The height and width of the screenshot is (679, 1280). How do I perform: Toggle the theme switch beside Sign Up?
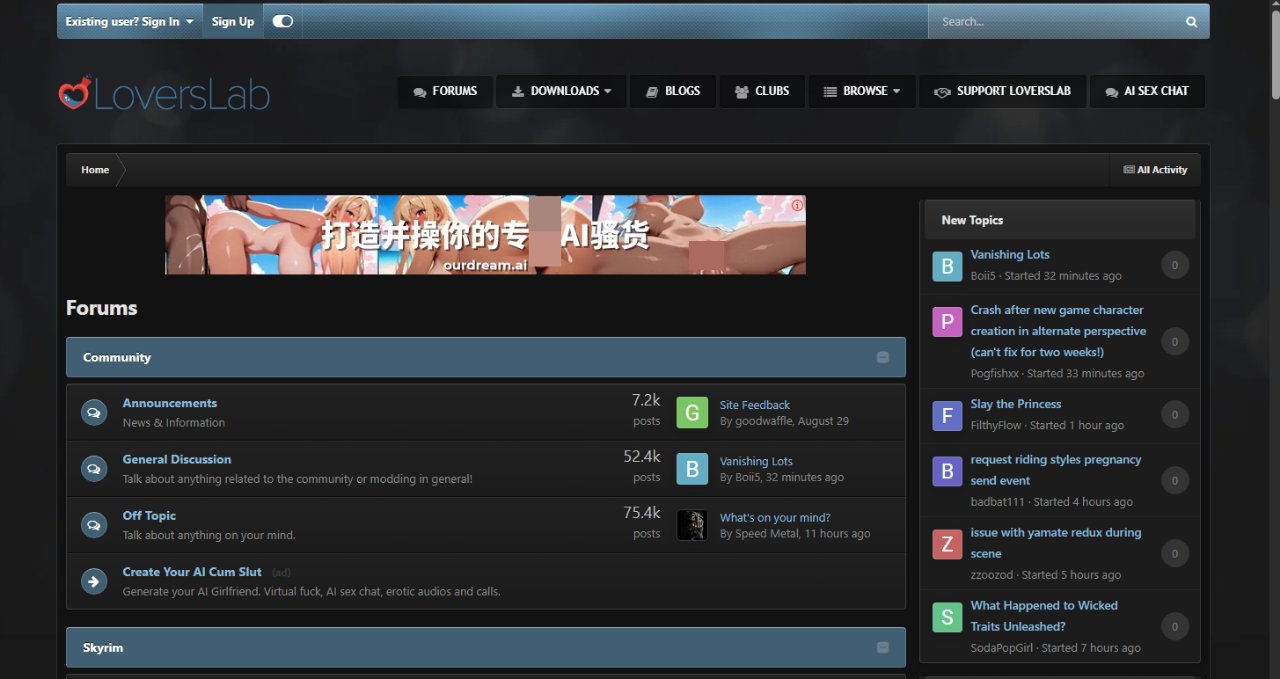(x=282, y=21)
